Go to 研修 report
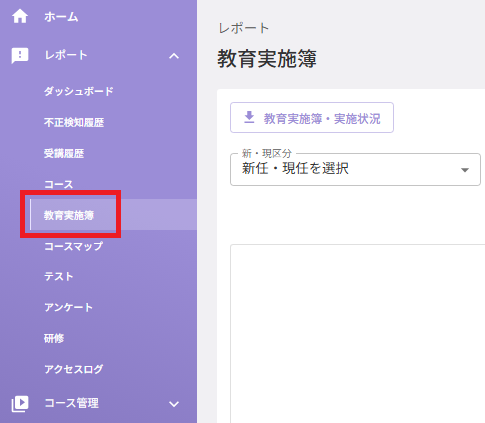 54,338
